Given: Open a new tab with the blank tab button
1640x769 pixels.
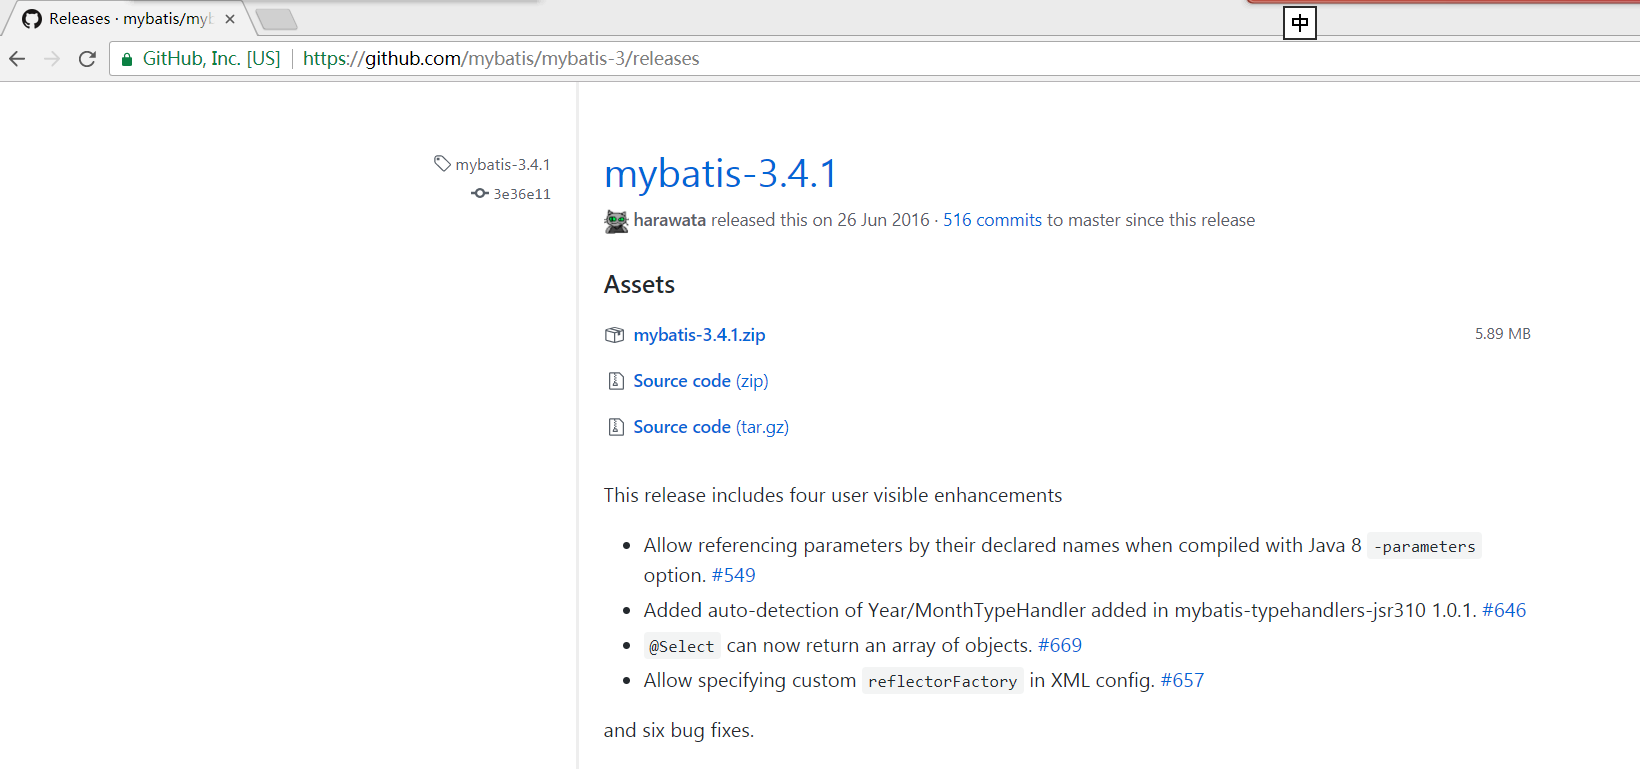Looking at the screenshot, I should [276, 19].
